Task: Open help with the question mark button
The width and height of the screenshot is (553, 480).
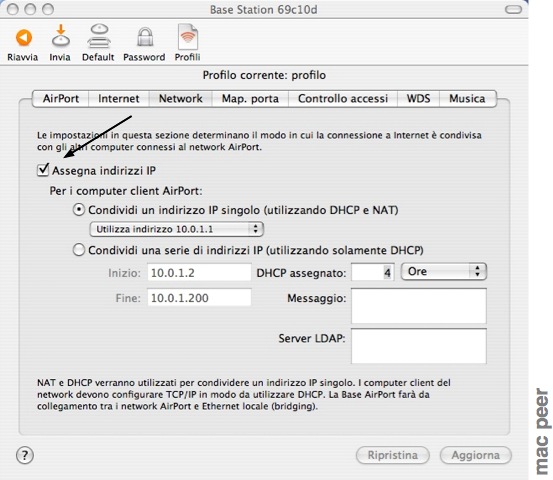Action: point(25,455)
